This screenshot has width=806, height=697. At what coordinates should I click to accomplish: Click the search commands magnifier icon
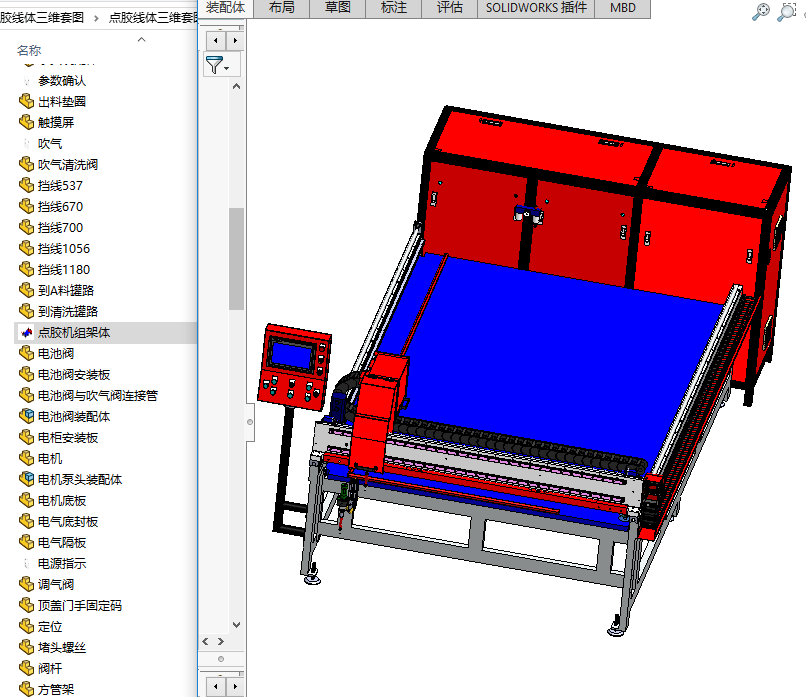click(x=761, y=11)
